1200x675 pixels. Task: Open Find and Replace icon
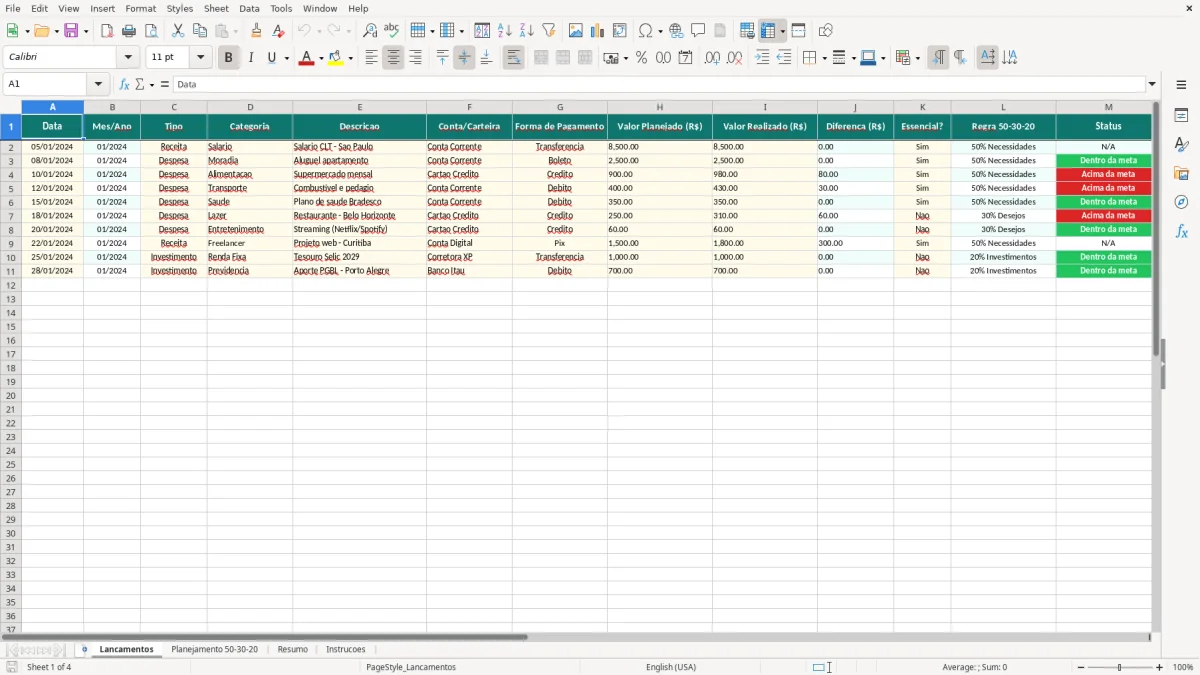click(x=370, y=31)
